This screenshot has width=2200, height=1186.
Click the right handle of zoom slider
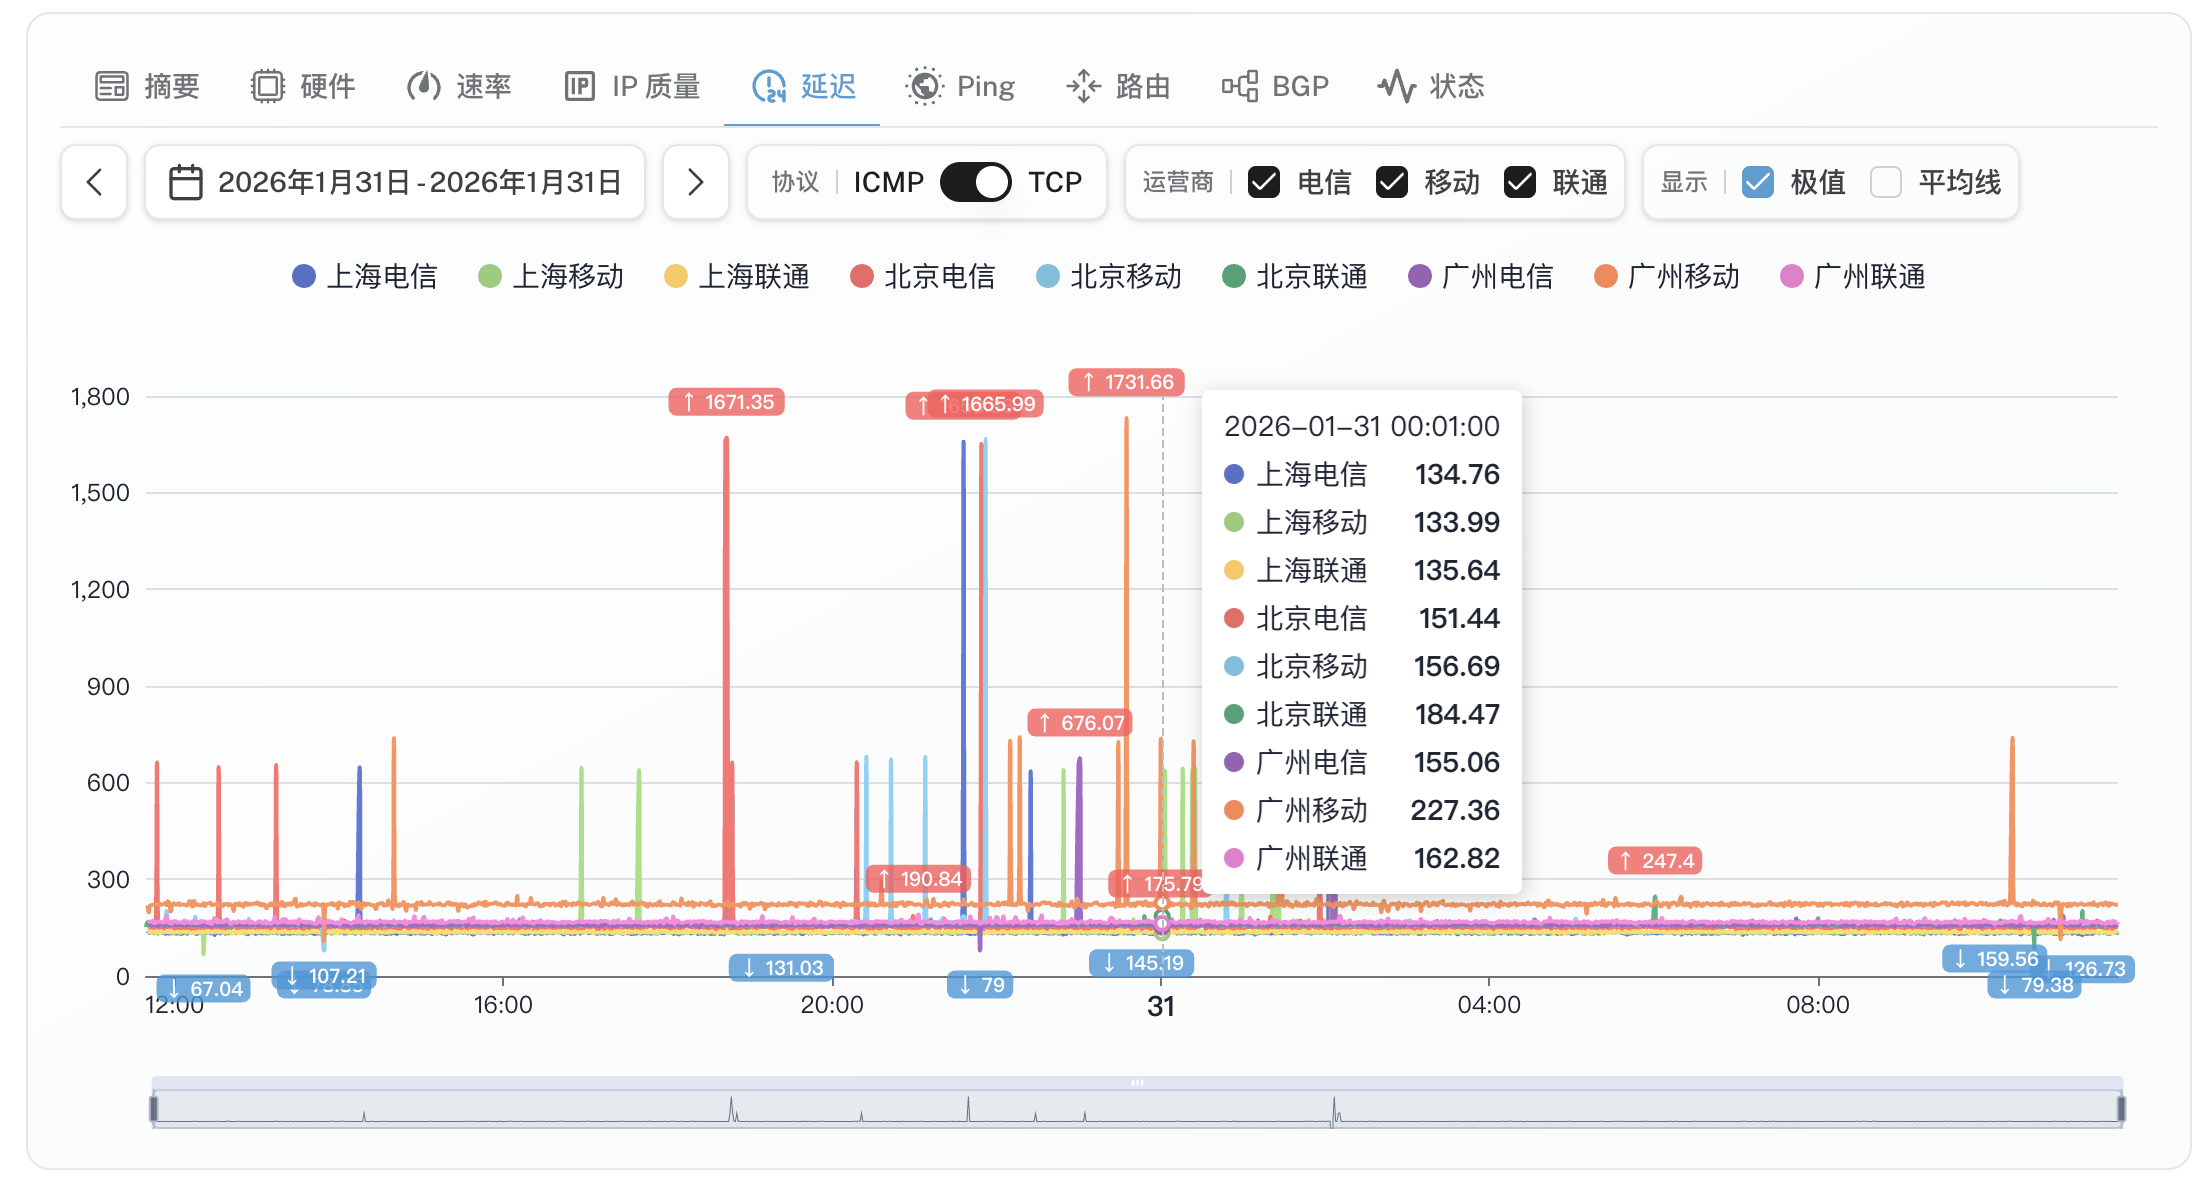[x=2120, y=1108]
